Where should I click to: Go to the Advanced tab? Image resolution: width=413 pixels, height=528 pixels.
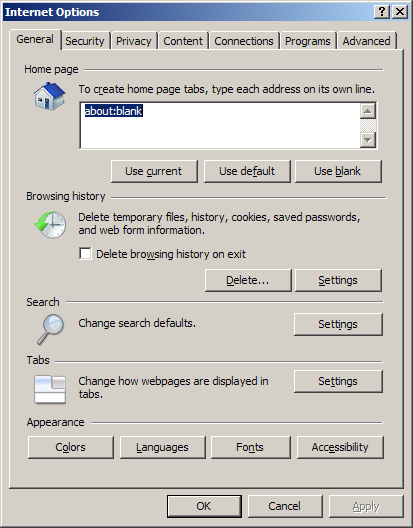pyautogui.click(x=366, y=41)
